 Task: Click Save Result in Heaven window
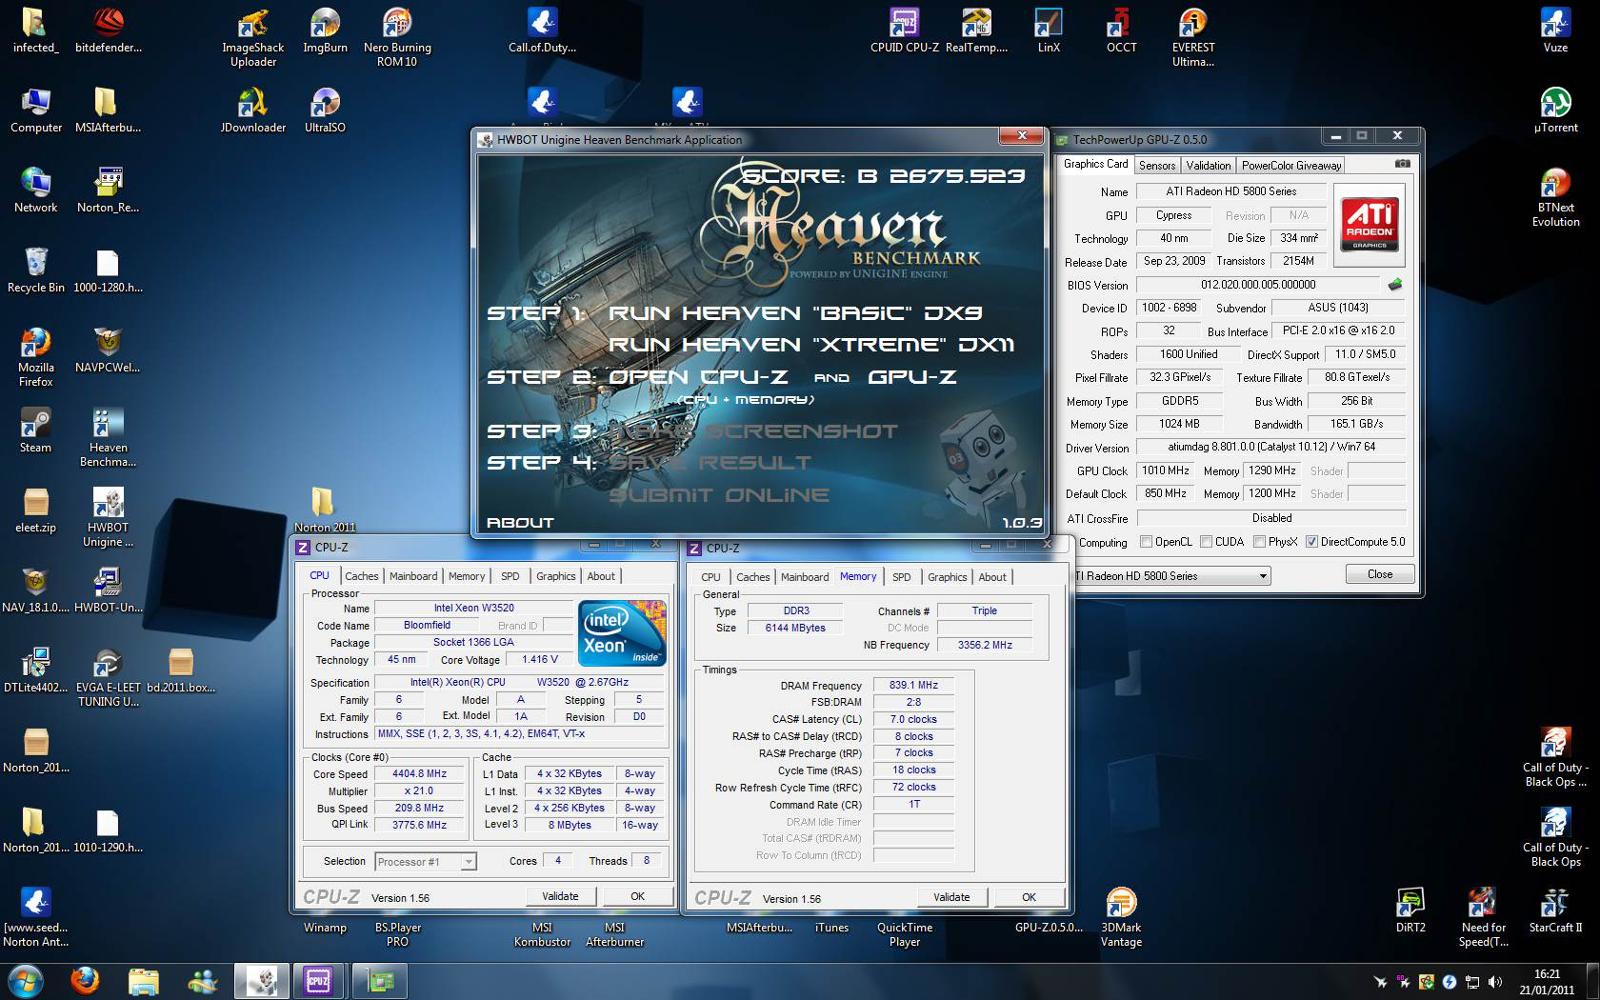coord(709,463)
